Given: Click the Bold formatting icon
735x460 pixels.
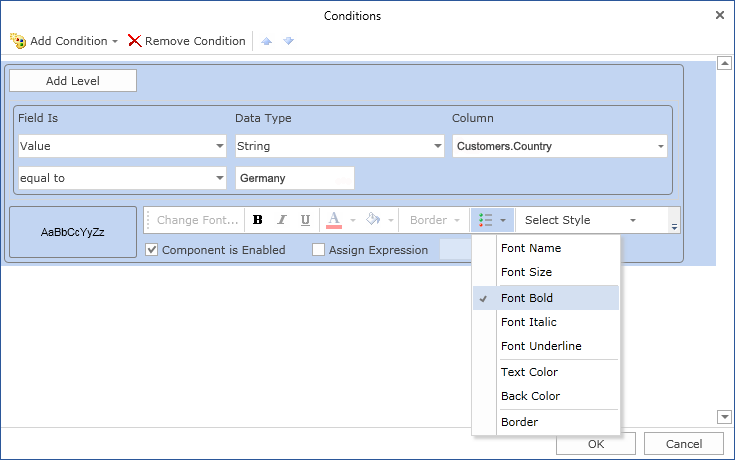Looking at the screenshot, I should 258,220.
